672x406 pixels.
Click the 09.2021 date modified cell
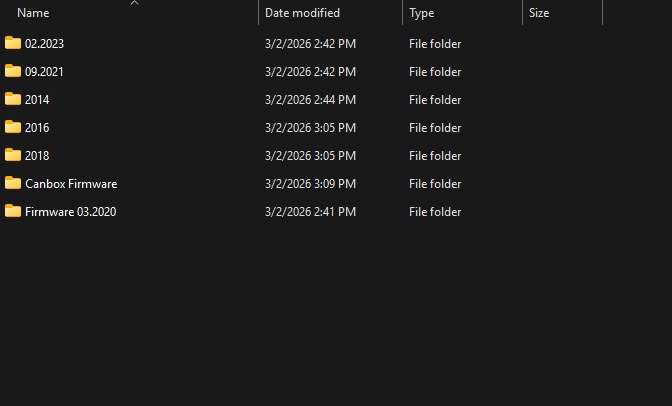point(310,72)
